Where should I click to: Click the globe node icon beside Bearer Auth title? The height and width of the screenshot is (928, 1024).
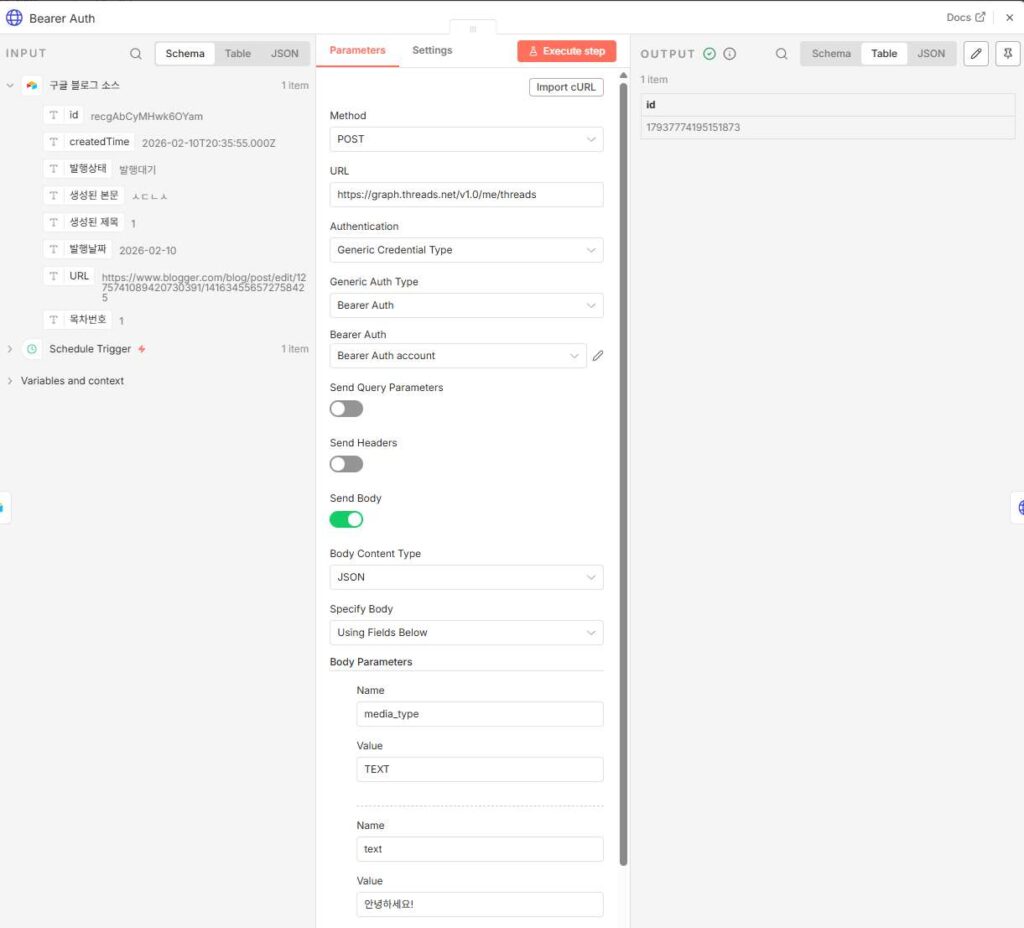pyautogui.click(x=14, y=18)
